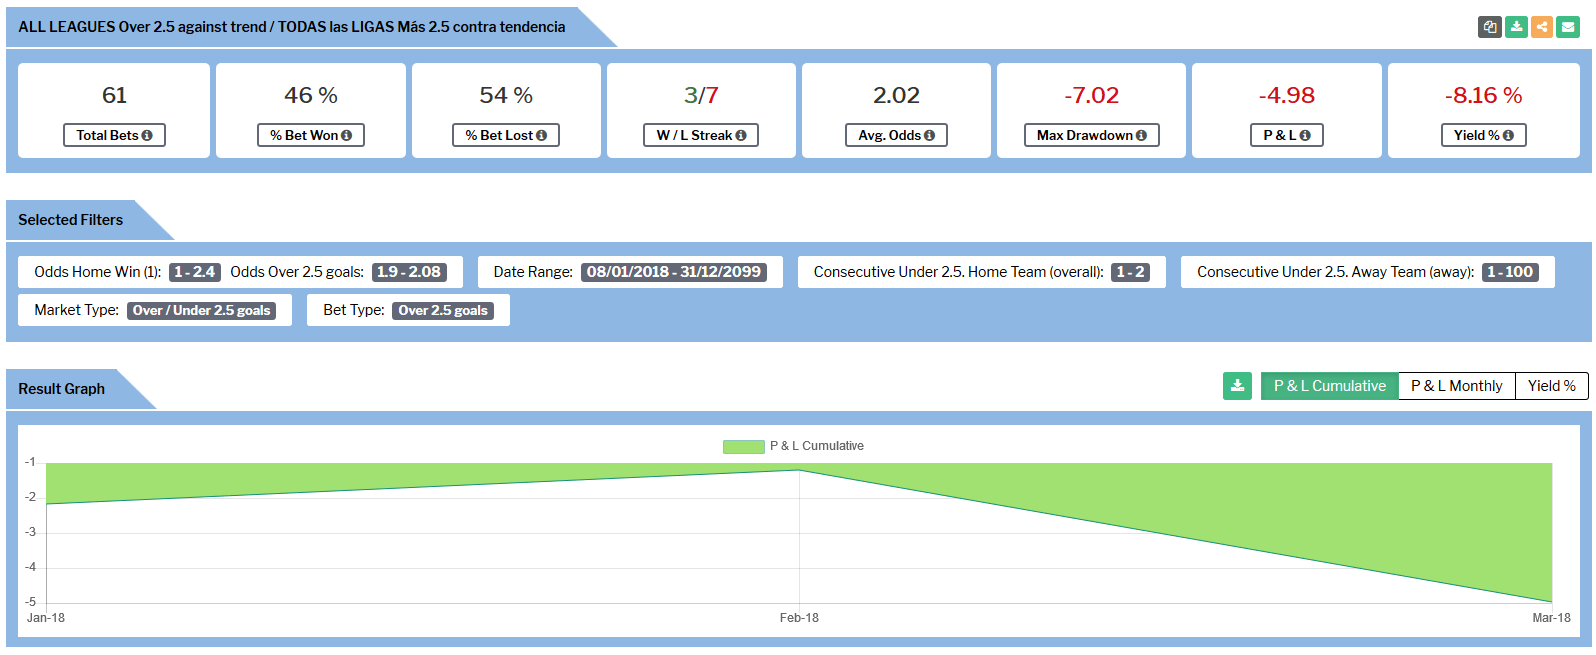The image size is (1596, 655).
Task: Download the Result Graph image
Action: tap(1237, 386)
